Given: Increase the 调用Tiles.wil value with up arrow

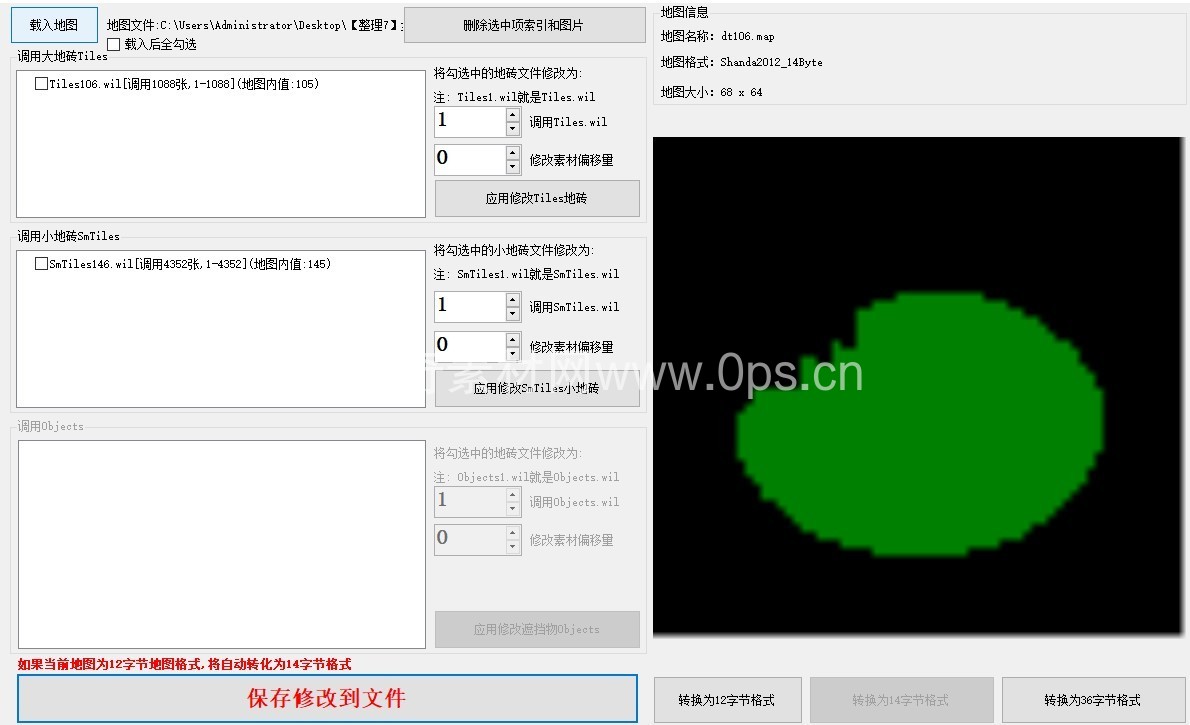Looking at the screenshot, I should [513, 115].
